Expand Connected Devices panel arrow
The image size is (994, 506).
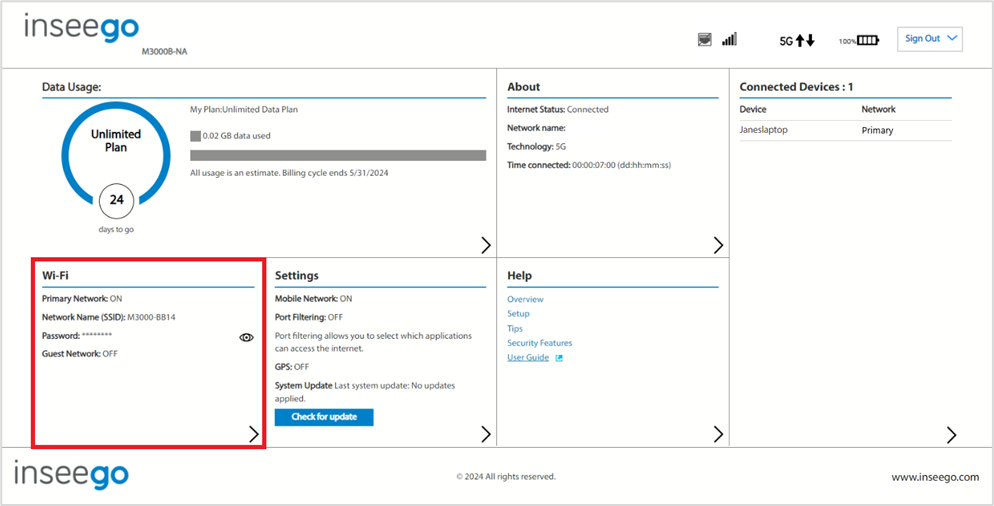[x=951, y=434]
